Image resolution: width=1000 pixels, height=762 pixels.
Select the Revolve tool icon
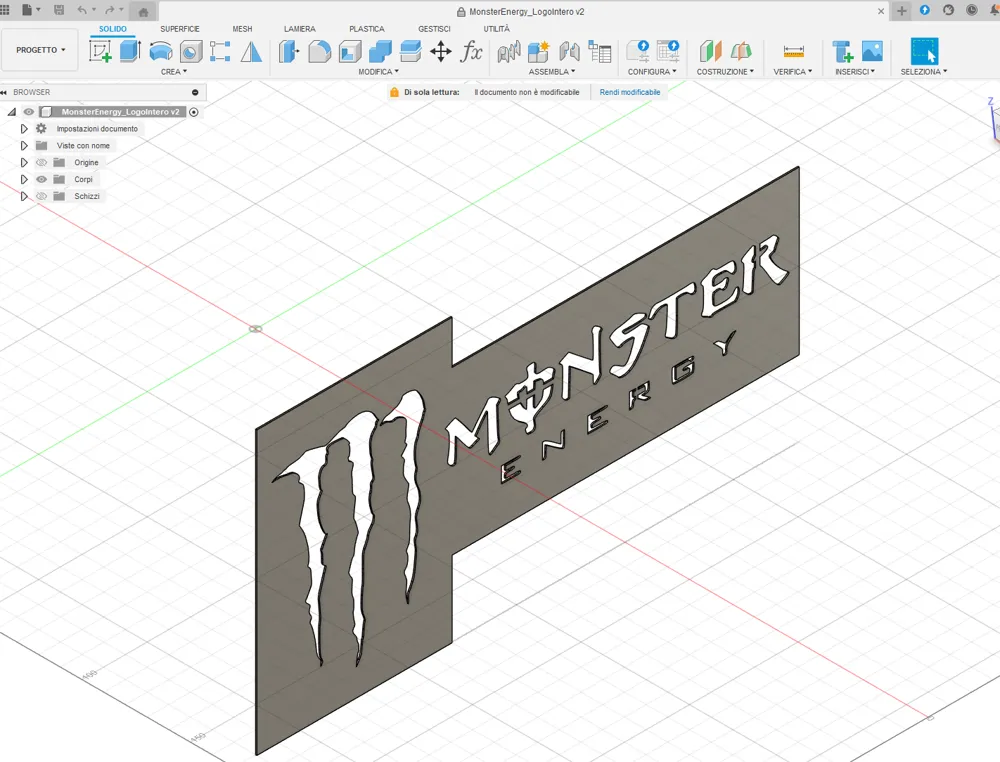[161, 51]
